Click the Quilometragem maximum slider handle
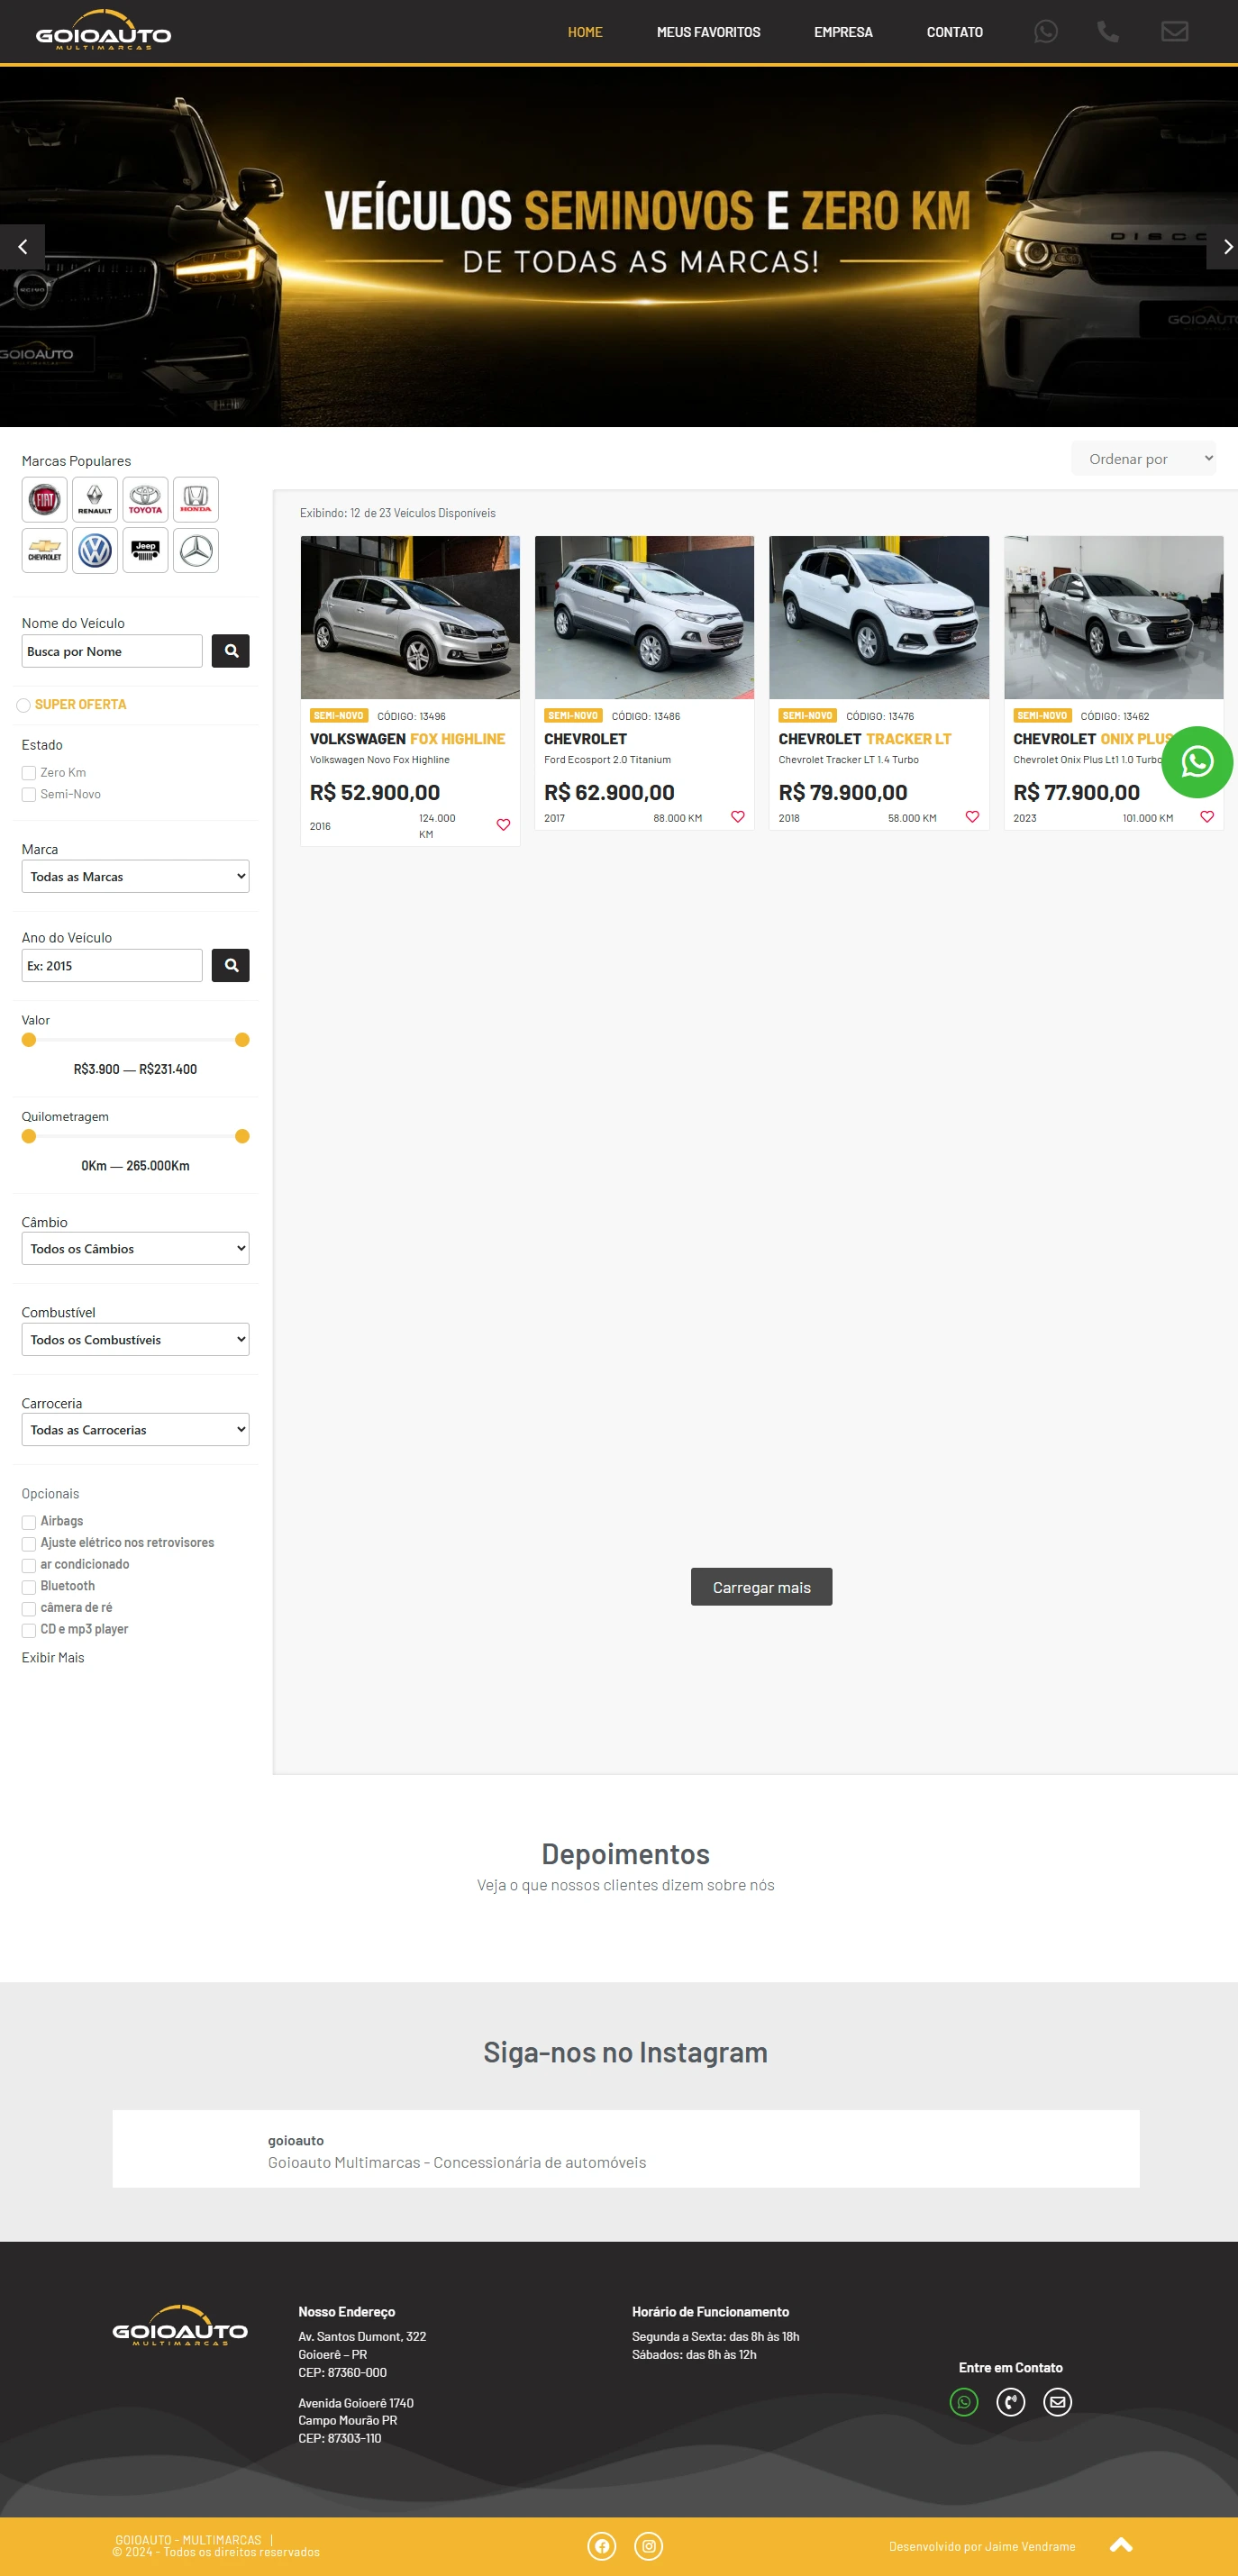Image resolution: width=1238 pixels, height=2576 pixels. tap(242, 1136)
